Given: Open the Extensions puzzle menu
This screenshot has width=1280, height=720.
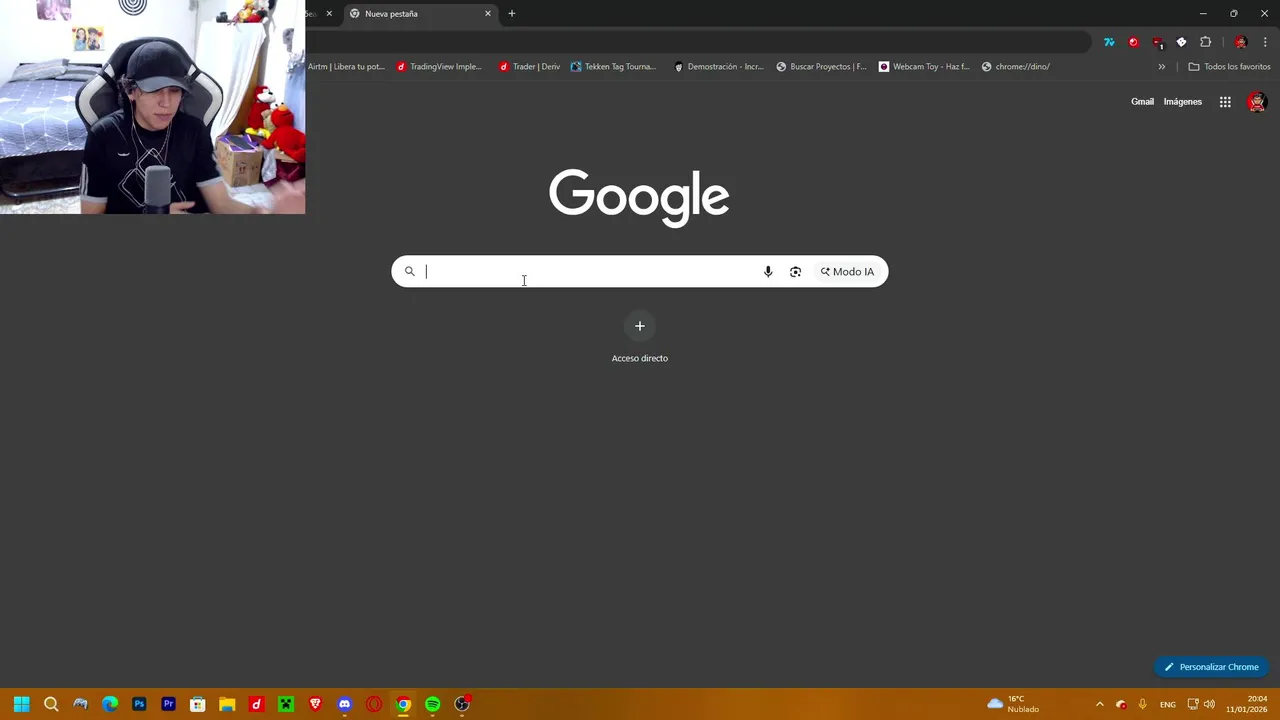Looking at the screenshot, I should [1205, 42].
